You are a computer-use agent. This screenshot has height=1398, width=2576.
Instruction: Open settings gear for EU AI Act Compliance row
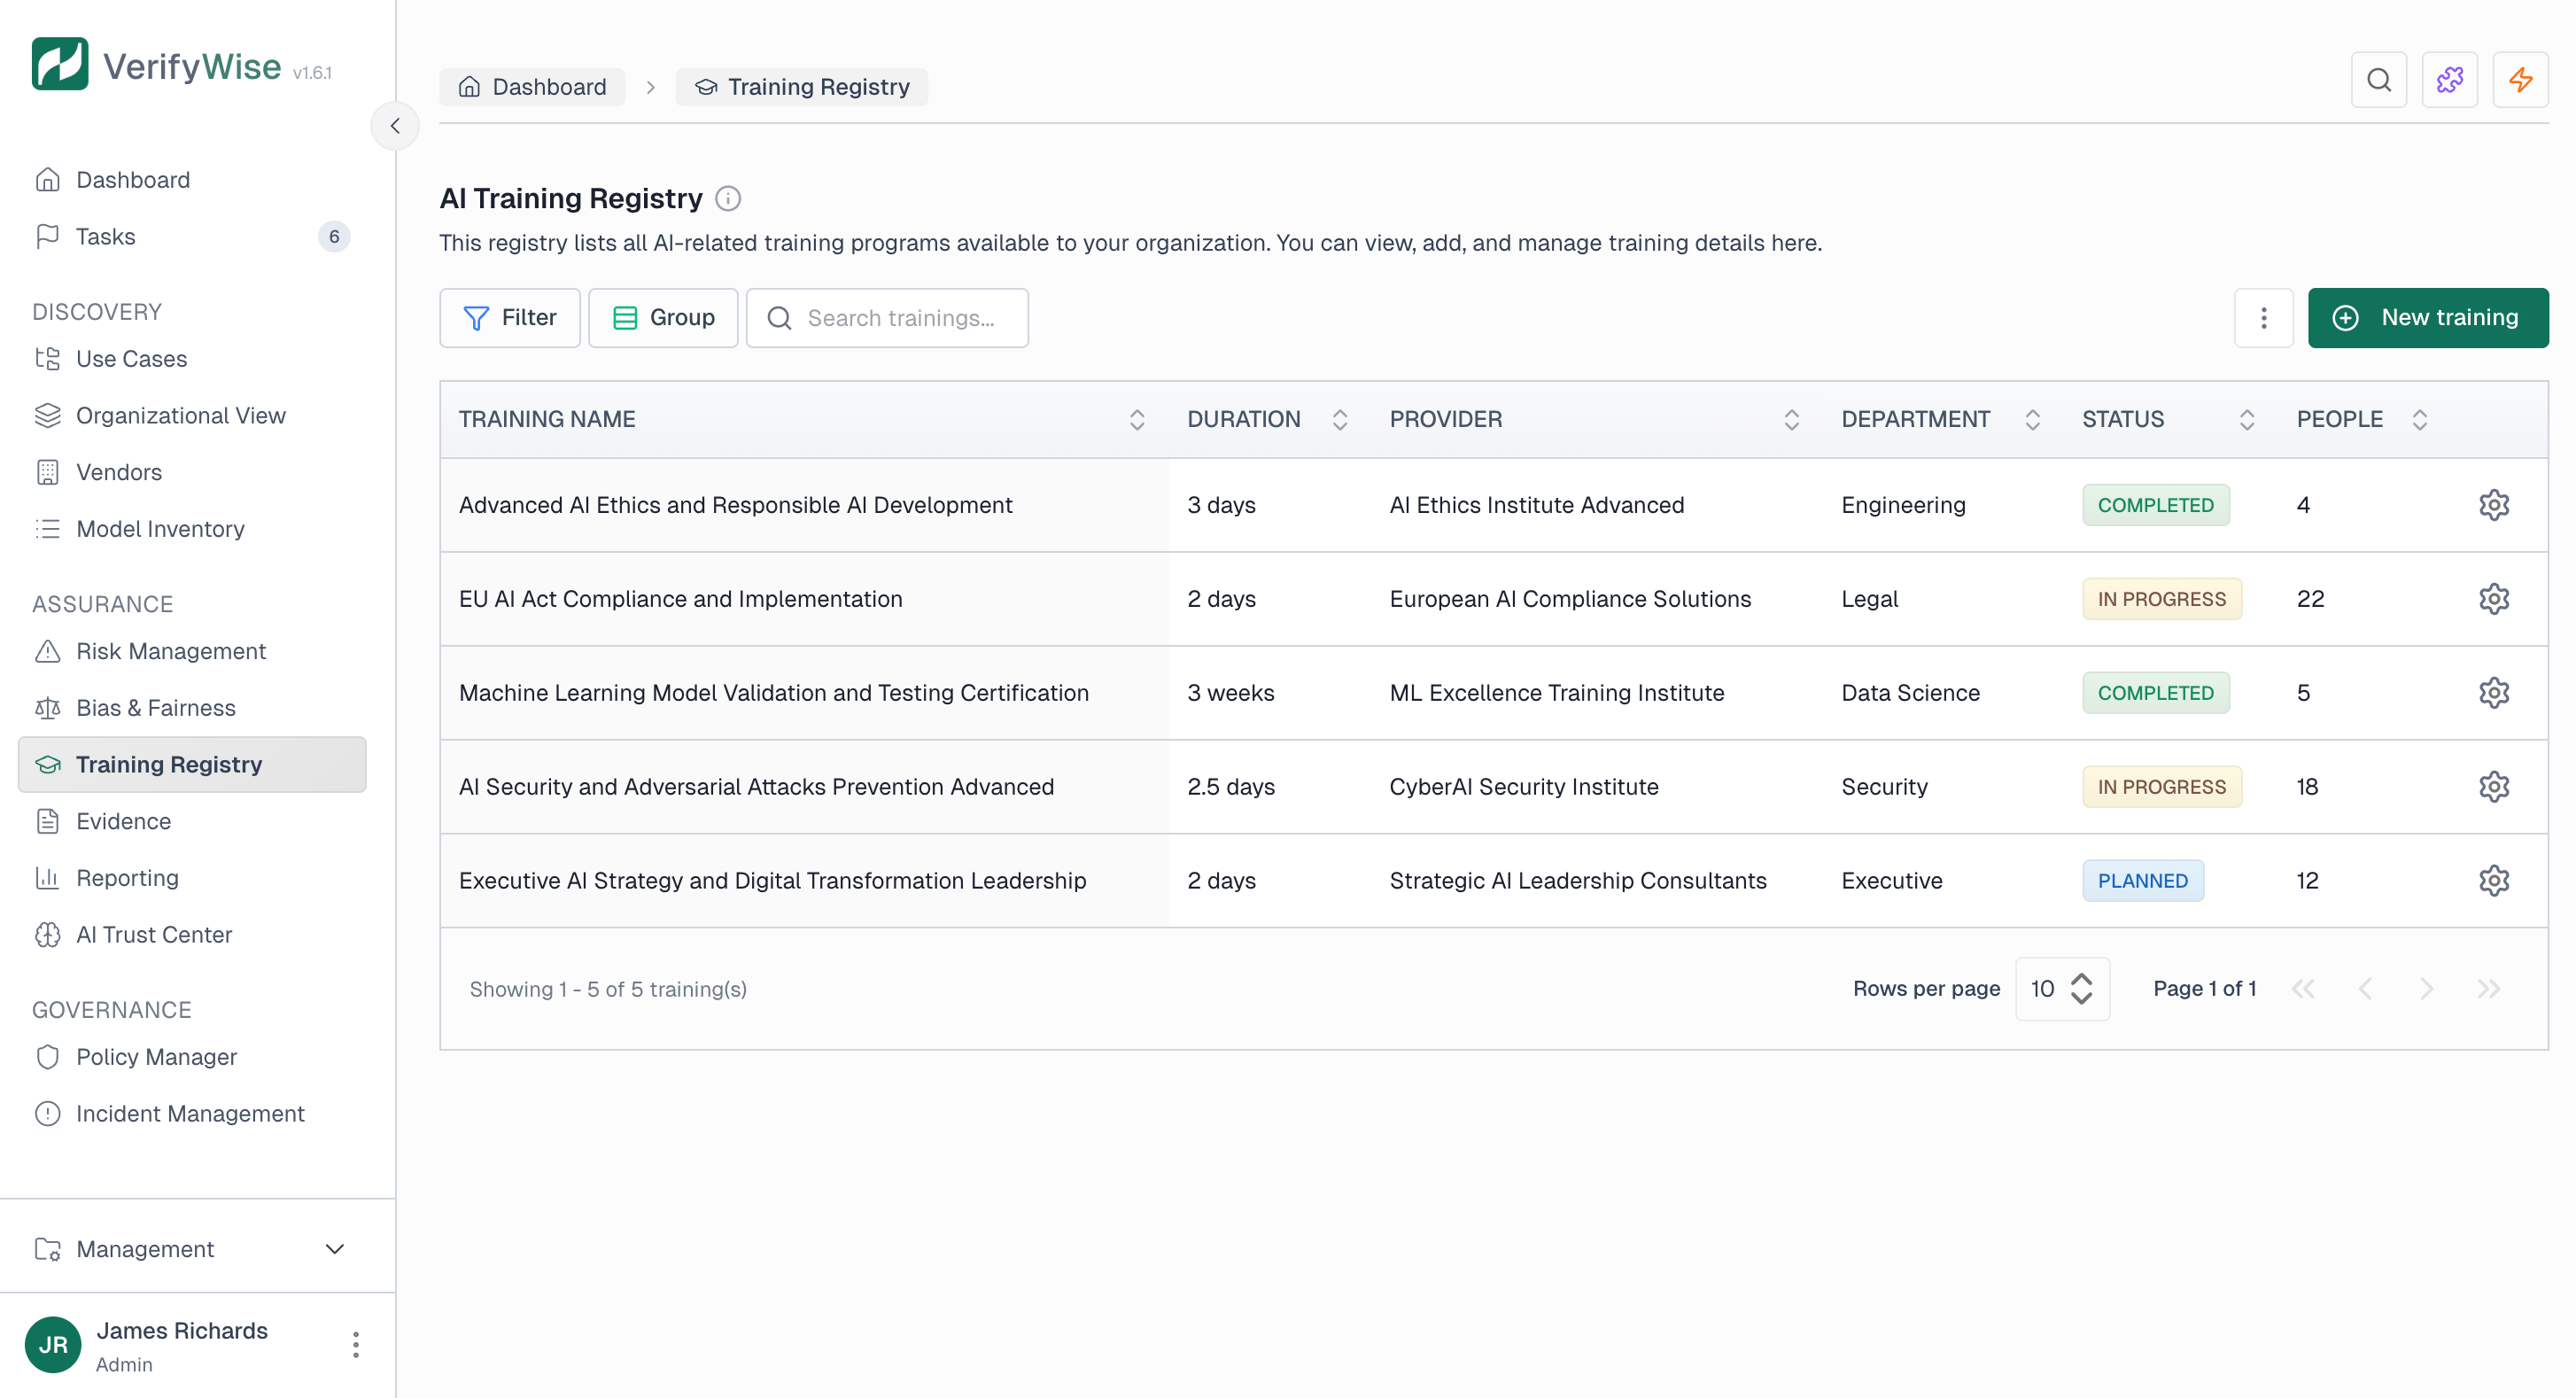pos(2494,598)
